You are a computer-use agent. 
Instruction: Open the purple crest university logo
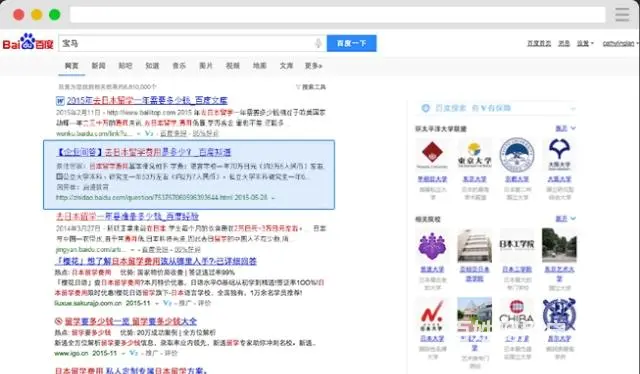[x=432, y=246]
